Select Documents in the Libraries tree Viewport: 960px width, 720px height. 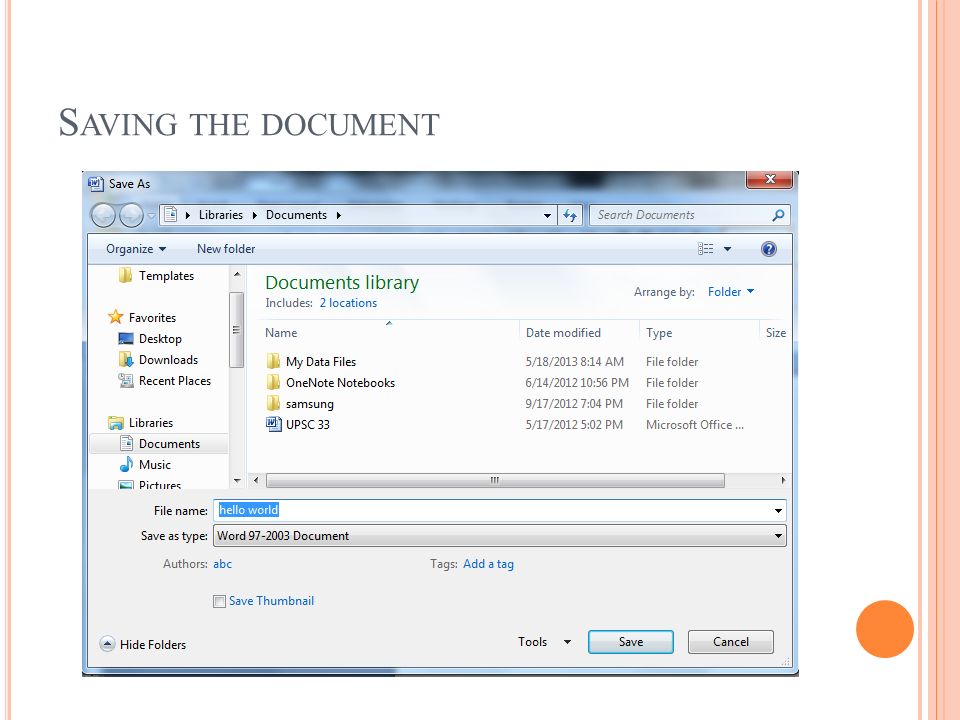(x=159, y=444)
